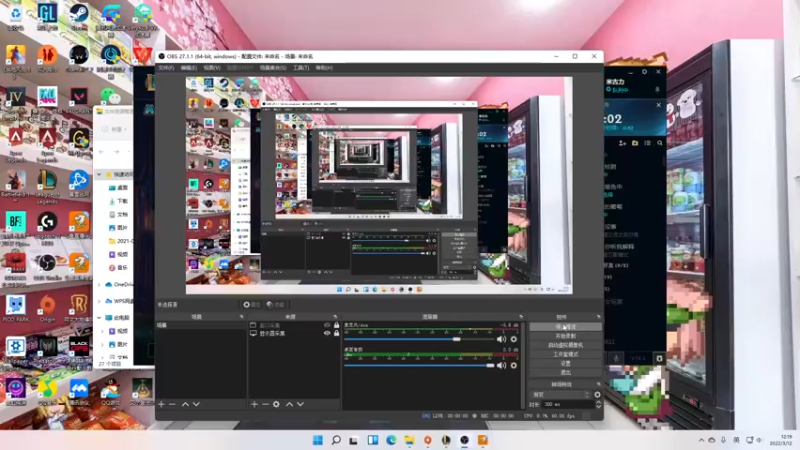Click Audio Mixer vertical scrollbar
The width and height of the screenshot is (800, 450).
point(524,364)
